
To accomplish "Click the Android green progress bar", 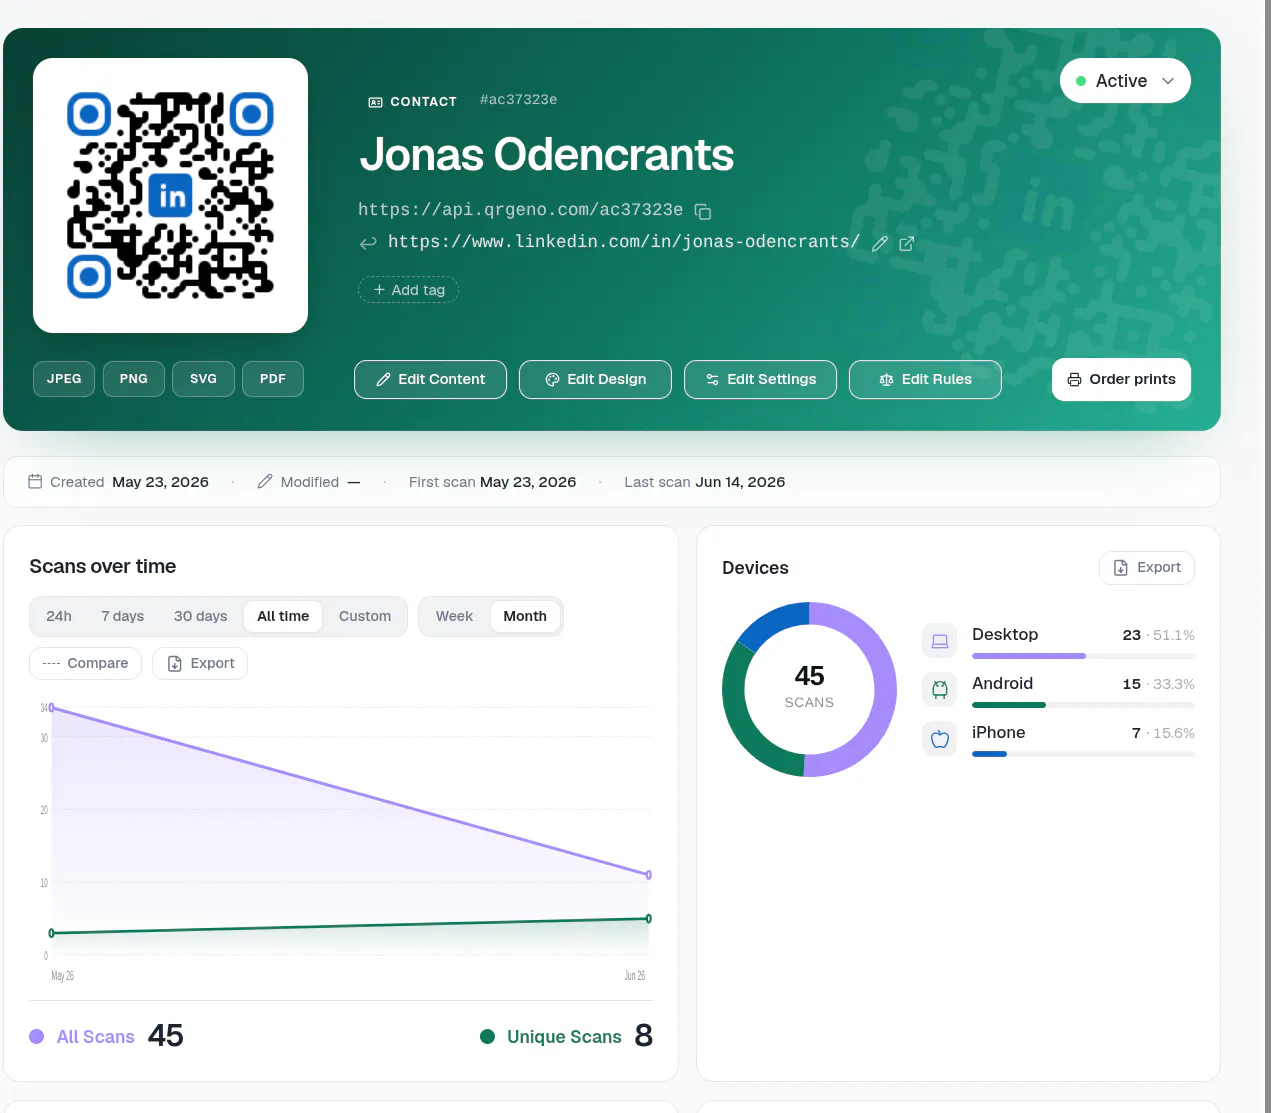I will point(1009,705).
